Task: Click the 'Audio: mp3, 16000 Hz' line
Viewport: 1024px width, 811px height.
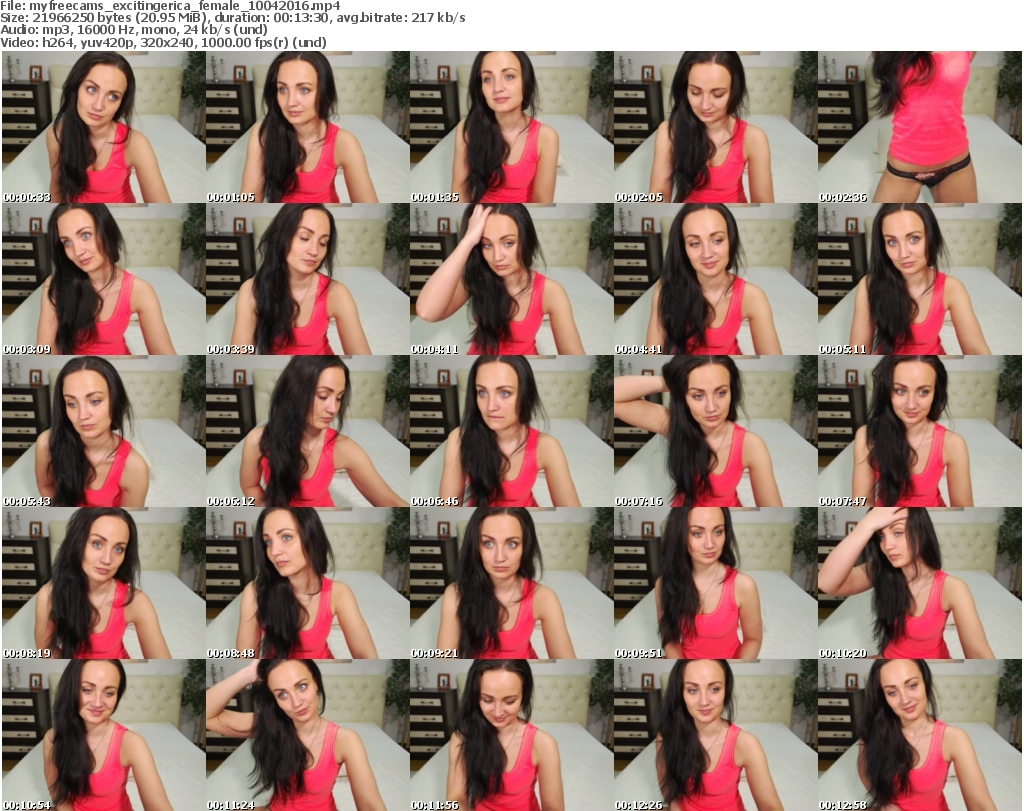Action: (134, 30)
